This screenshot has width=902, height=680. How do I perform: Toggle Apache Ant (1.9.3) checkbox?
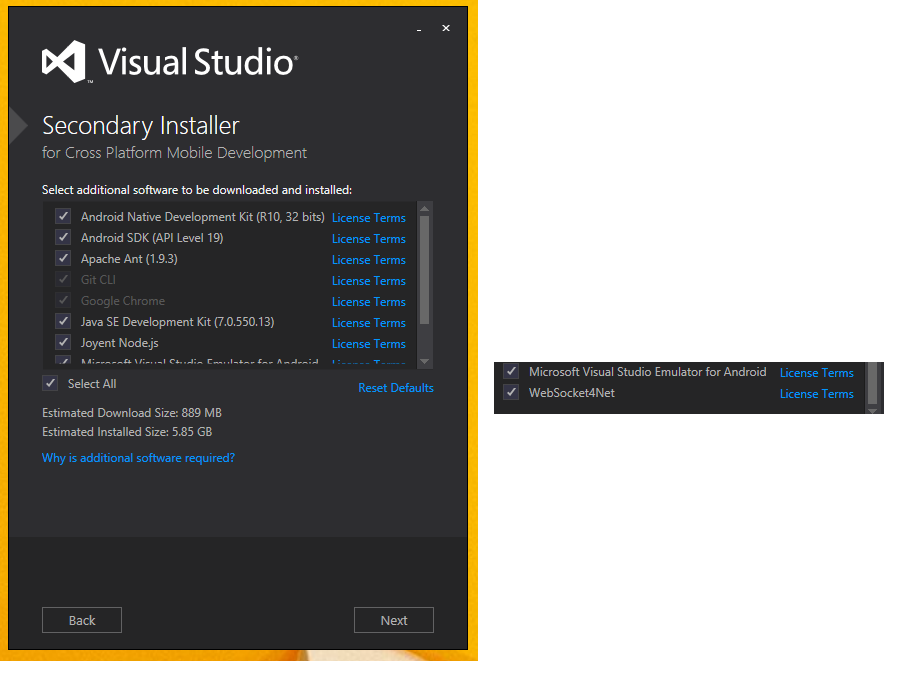[x=63, y=258]
